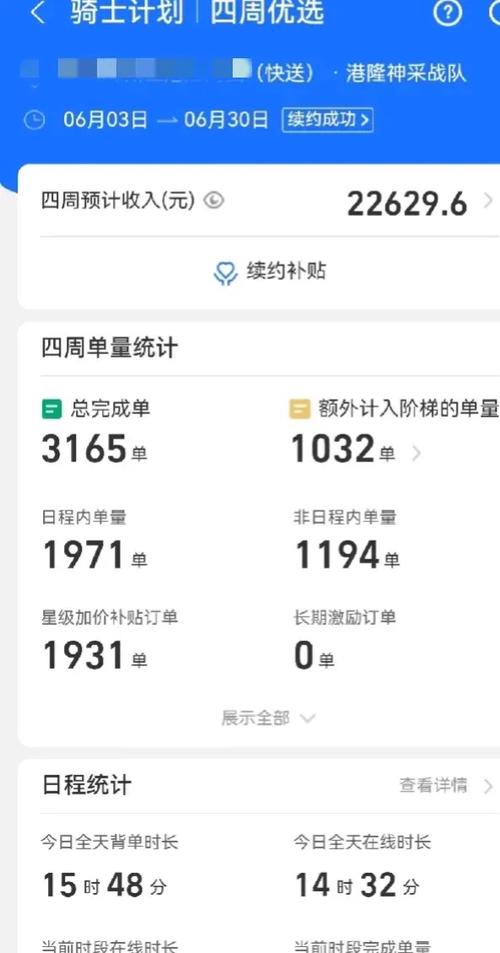Tap the (快送) delivery type label
This screenshot has width=500, height=953.
[x=286, y=74]
